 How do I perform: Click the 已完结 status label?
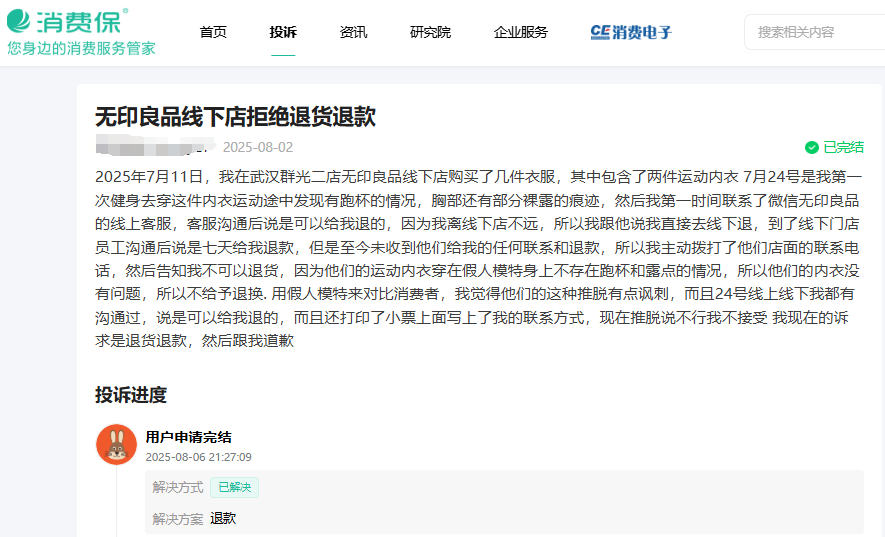(843, 147)
